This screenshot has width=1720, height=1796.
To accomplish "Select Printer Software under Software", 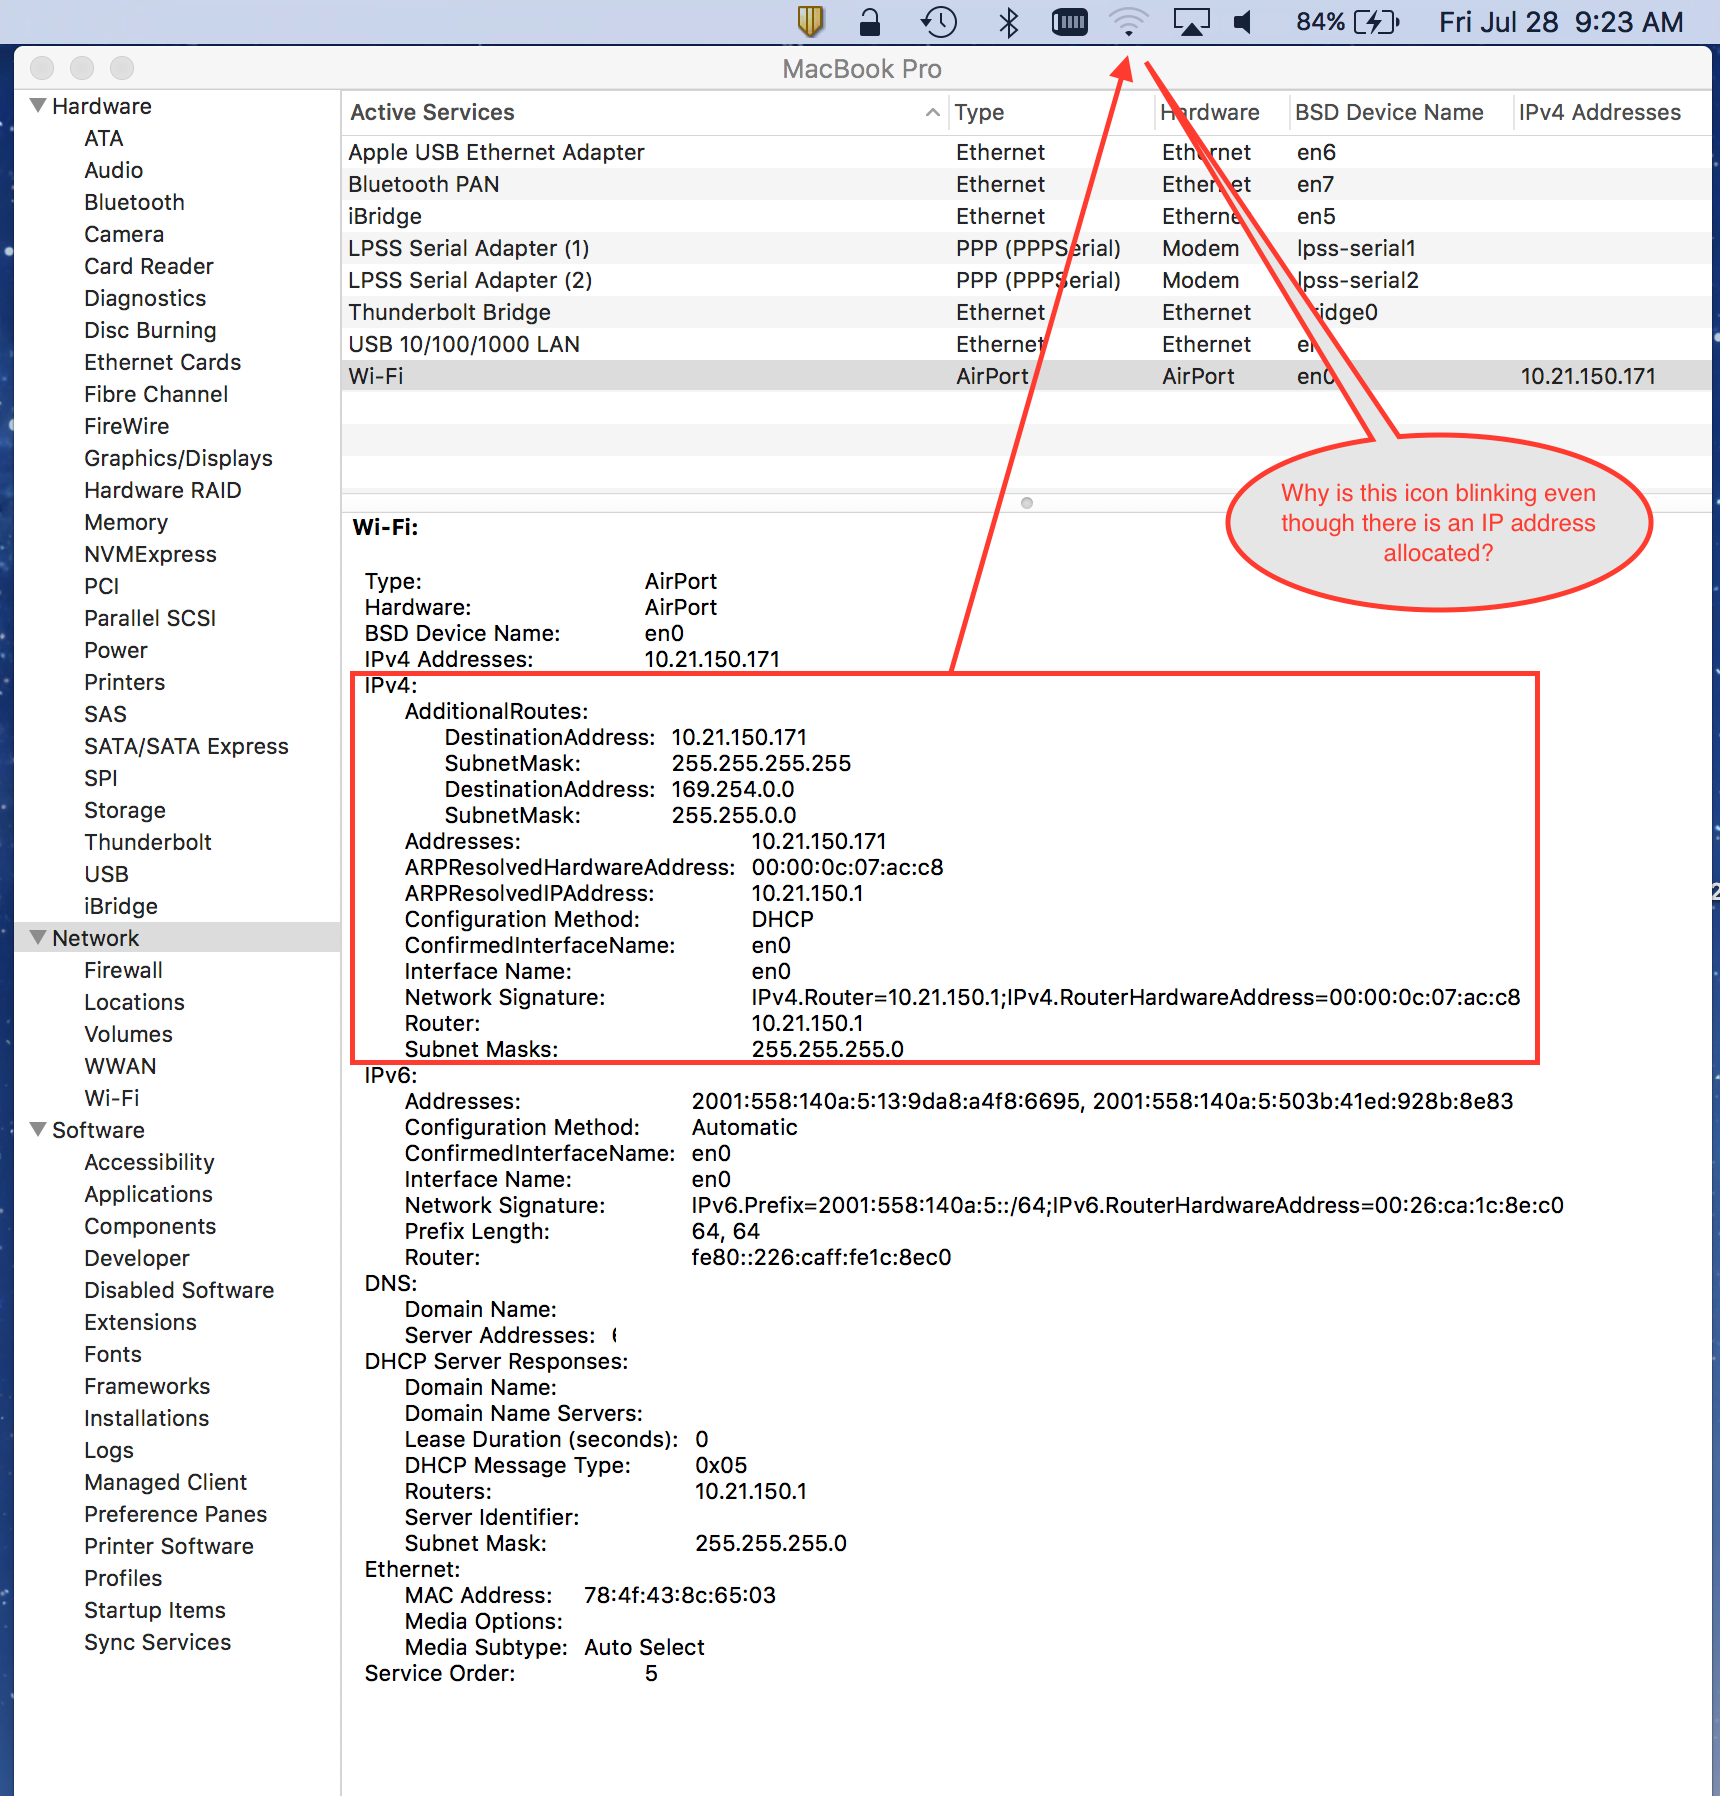I will [169, 1546].
